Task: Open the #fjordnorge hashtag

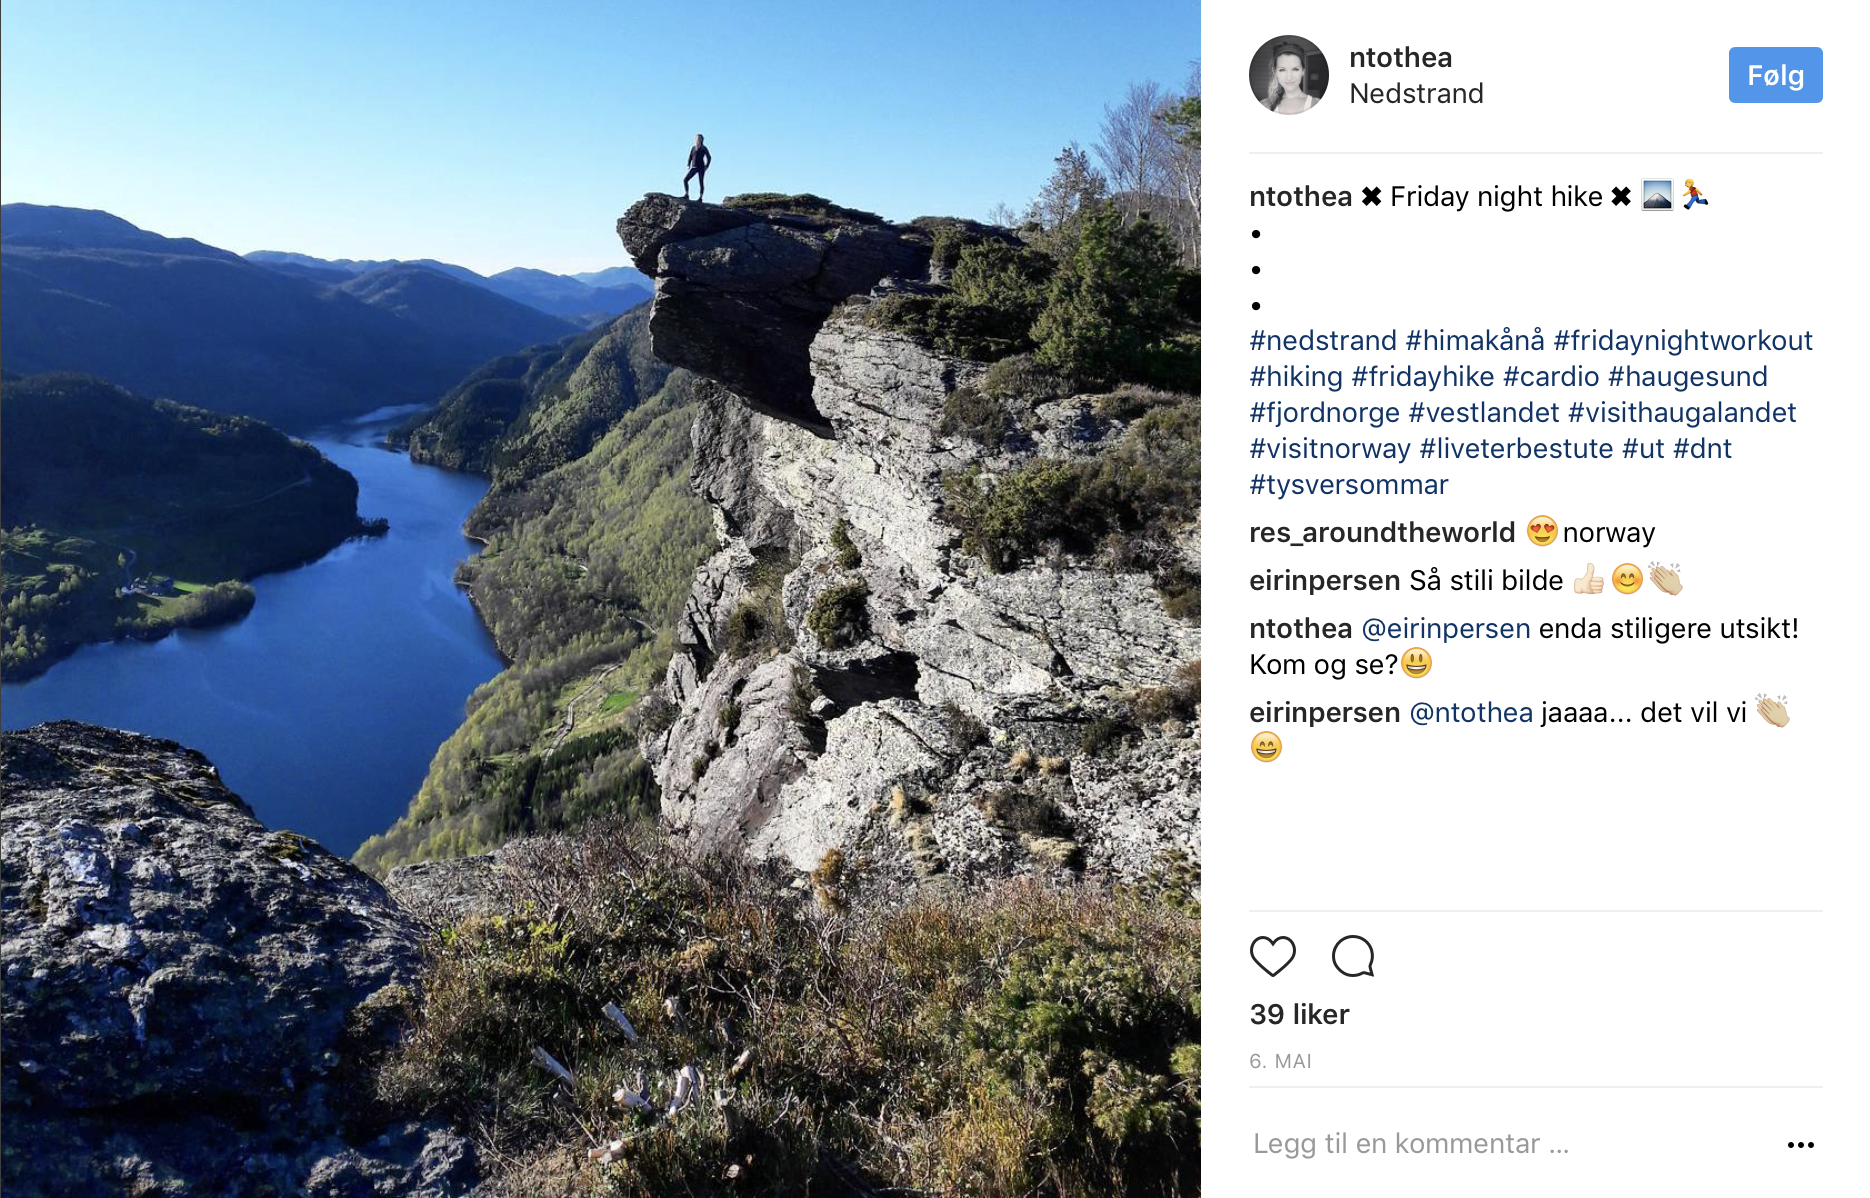Action: pyautogui.click(x=1324, y=413)
